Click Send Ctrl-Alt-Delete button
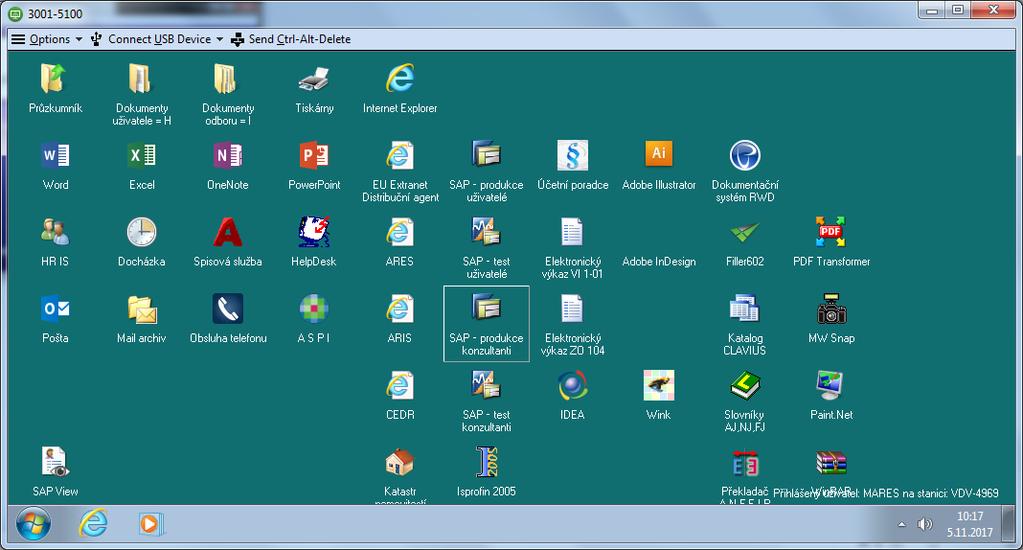Screen dimensions: 1023x550 tap(290, 39)
